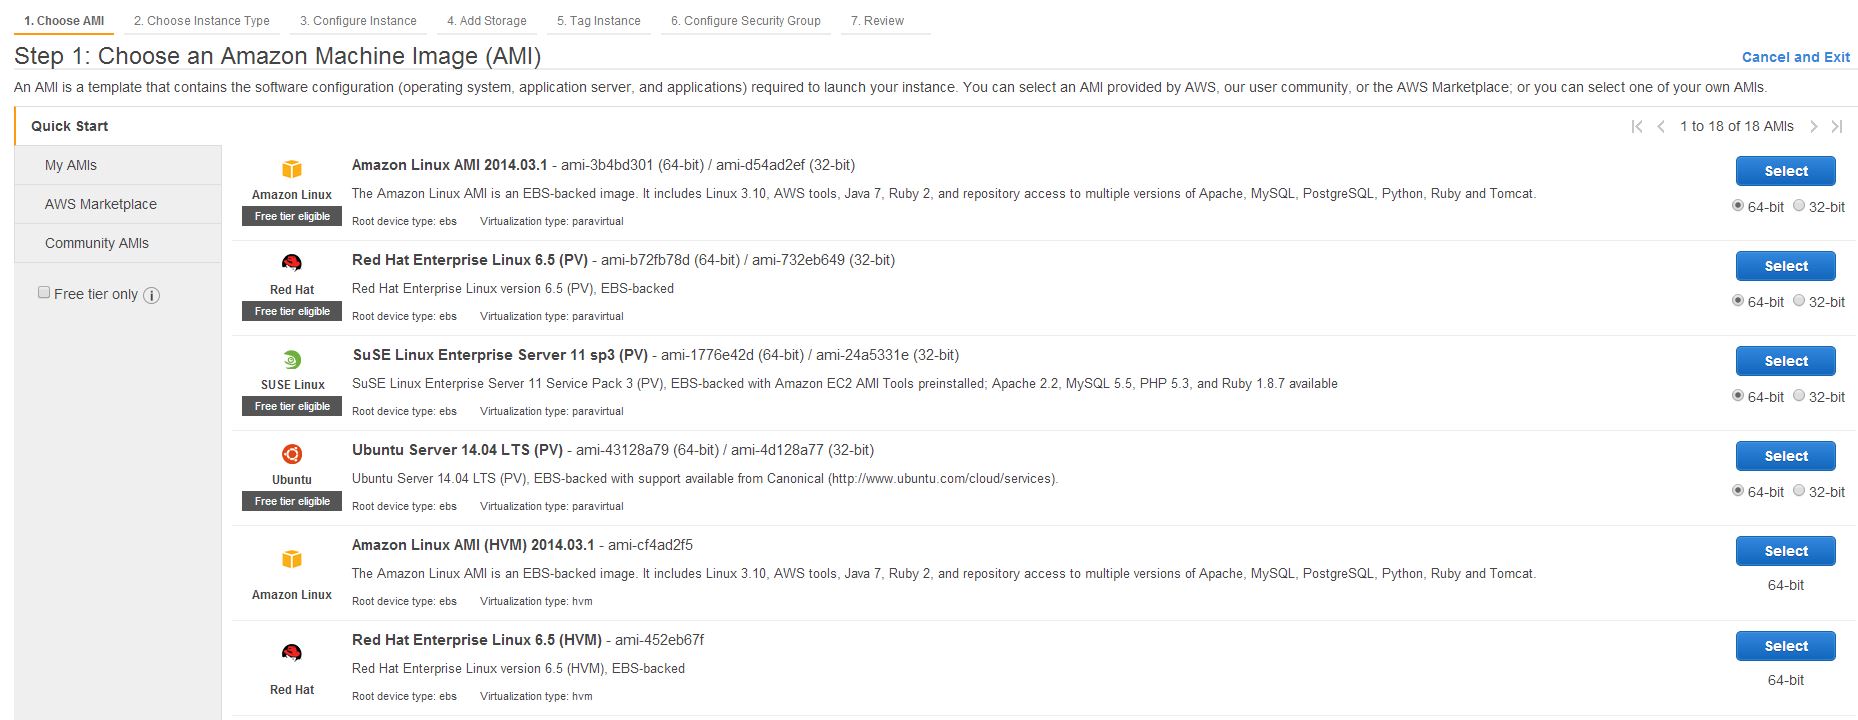Open the Choose Instance Type step tab

[202, 21]
